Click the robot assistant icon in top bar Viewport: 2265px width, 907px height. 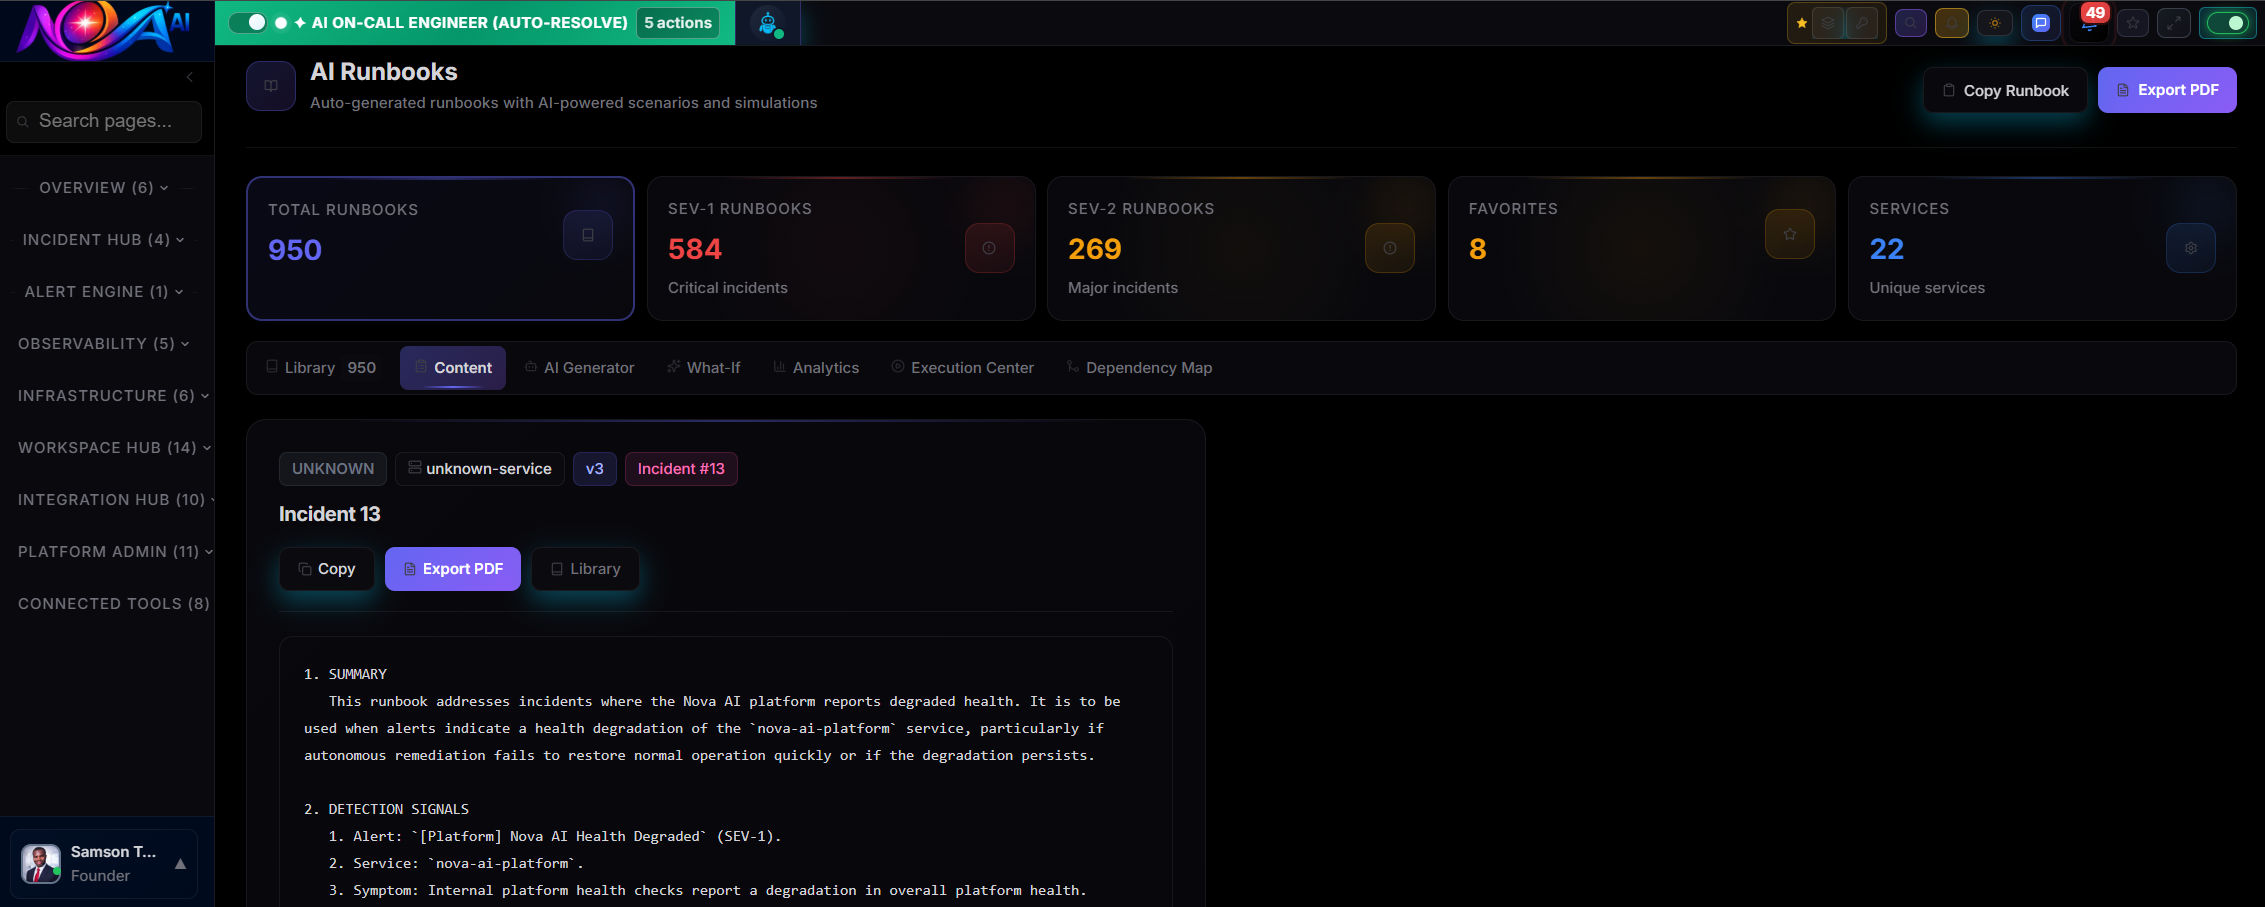click(768, 23)
